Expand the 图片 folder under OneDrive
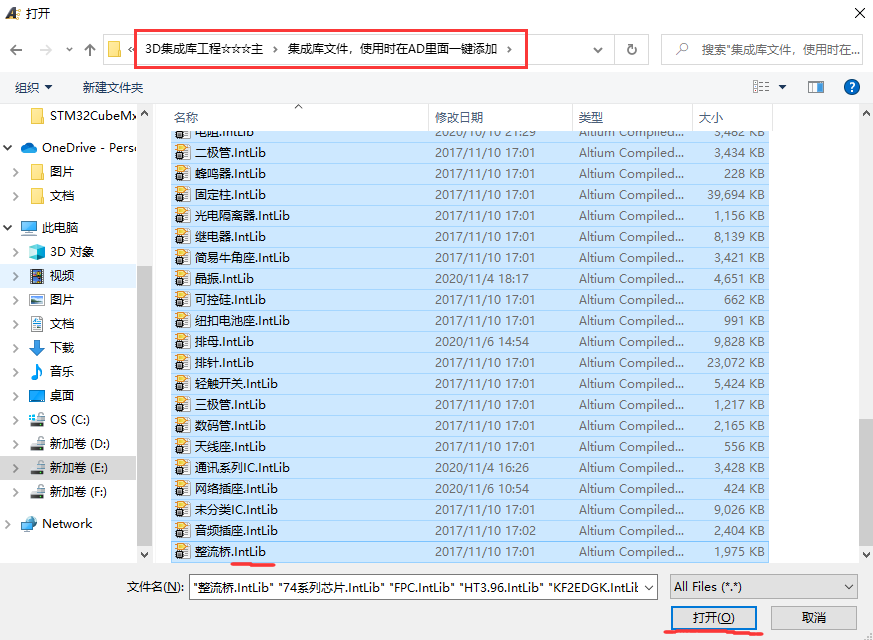The width and height of the screenshot is (873, 640). [x=16, y=172]
